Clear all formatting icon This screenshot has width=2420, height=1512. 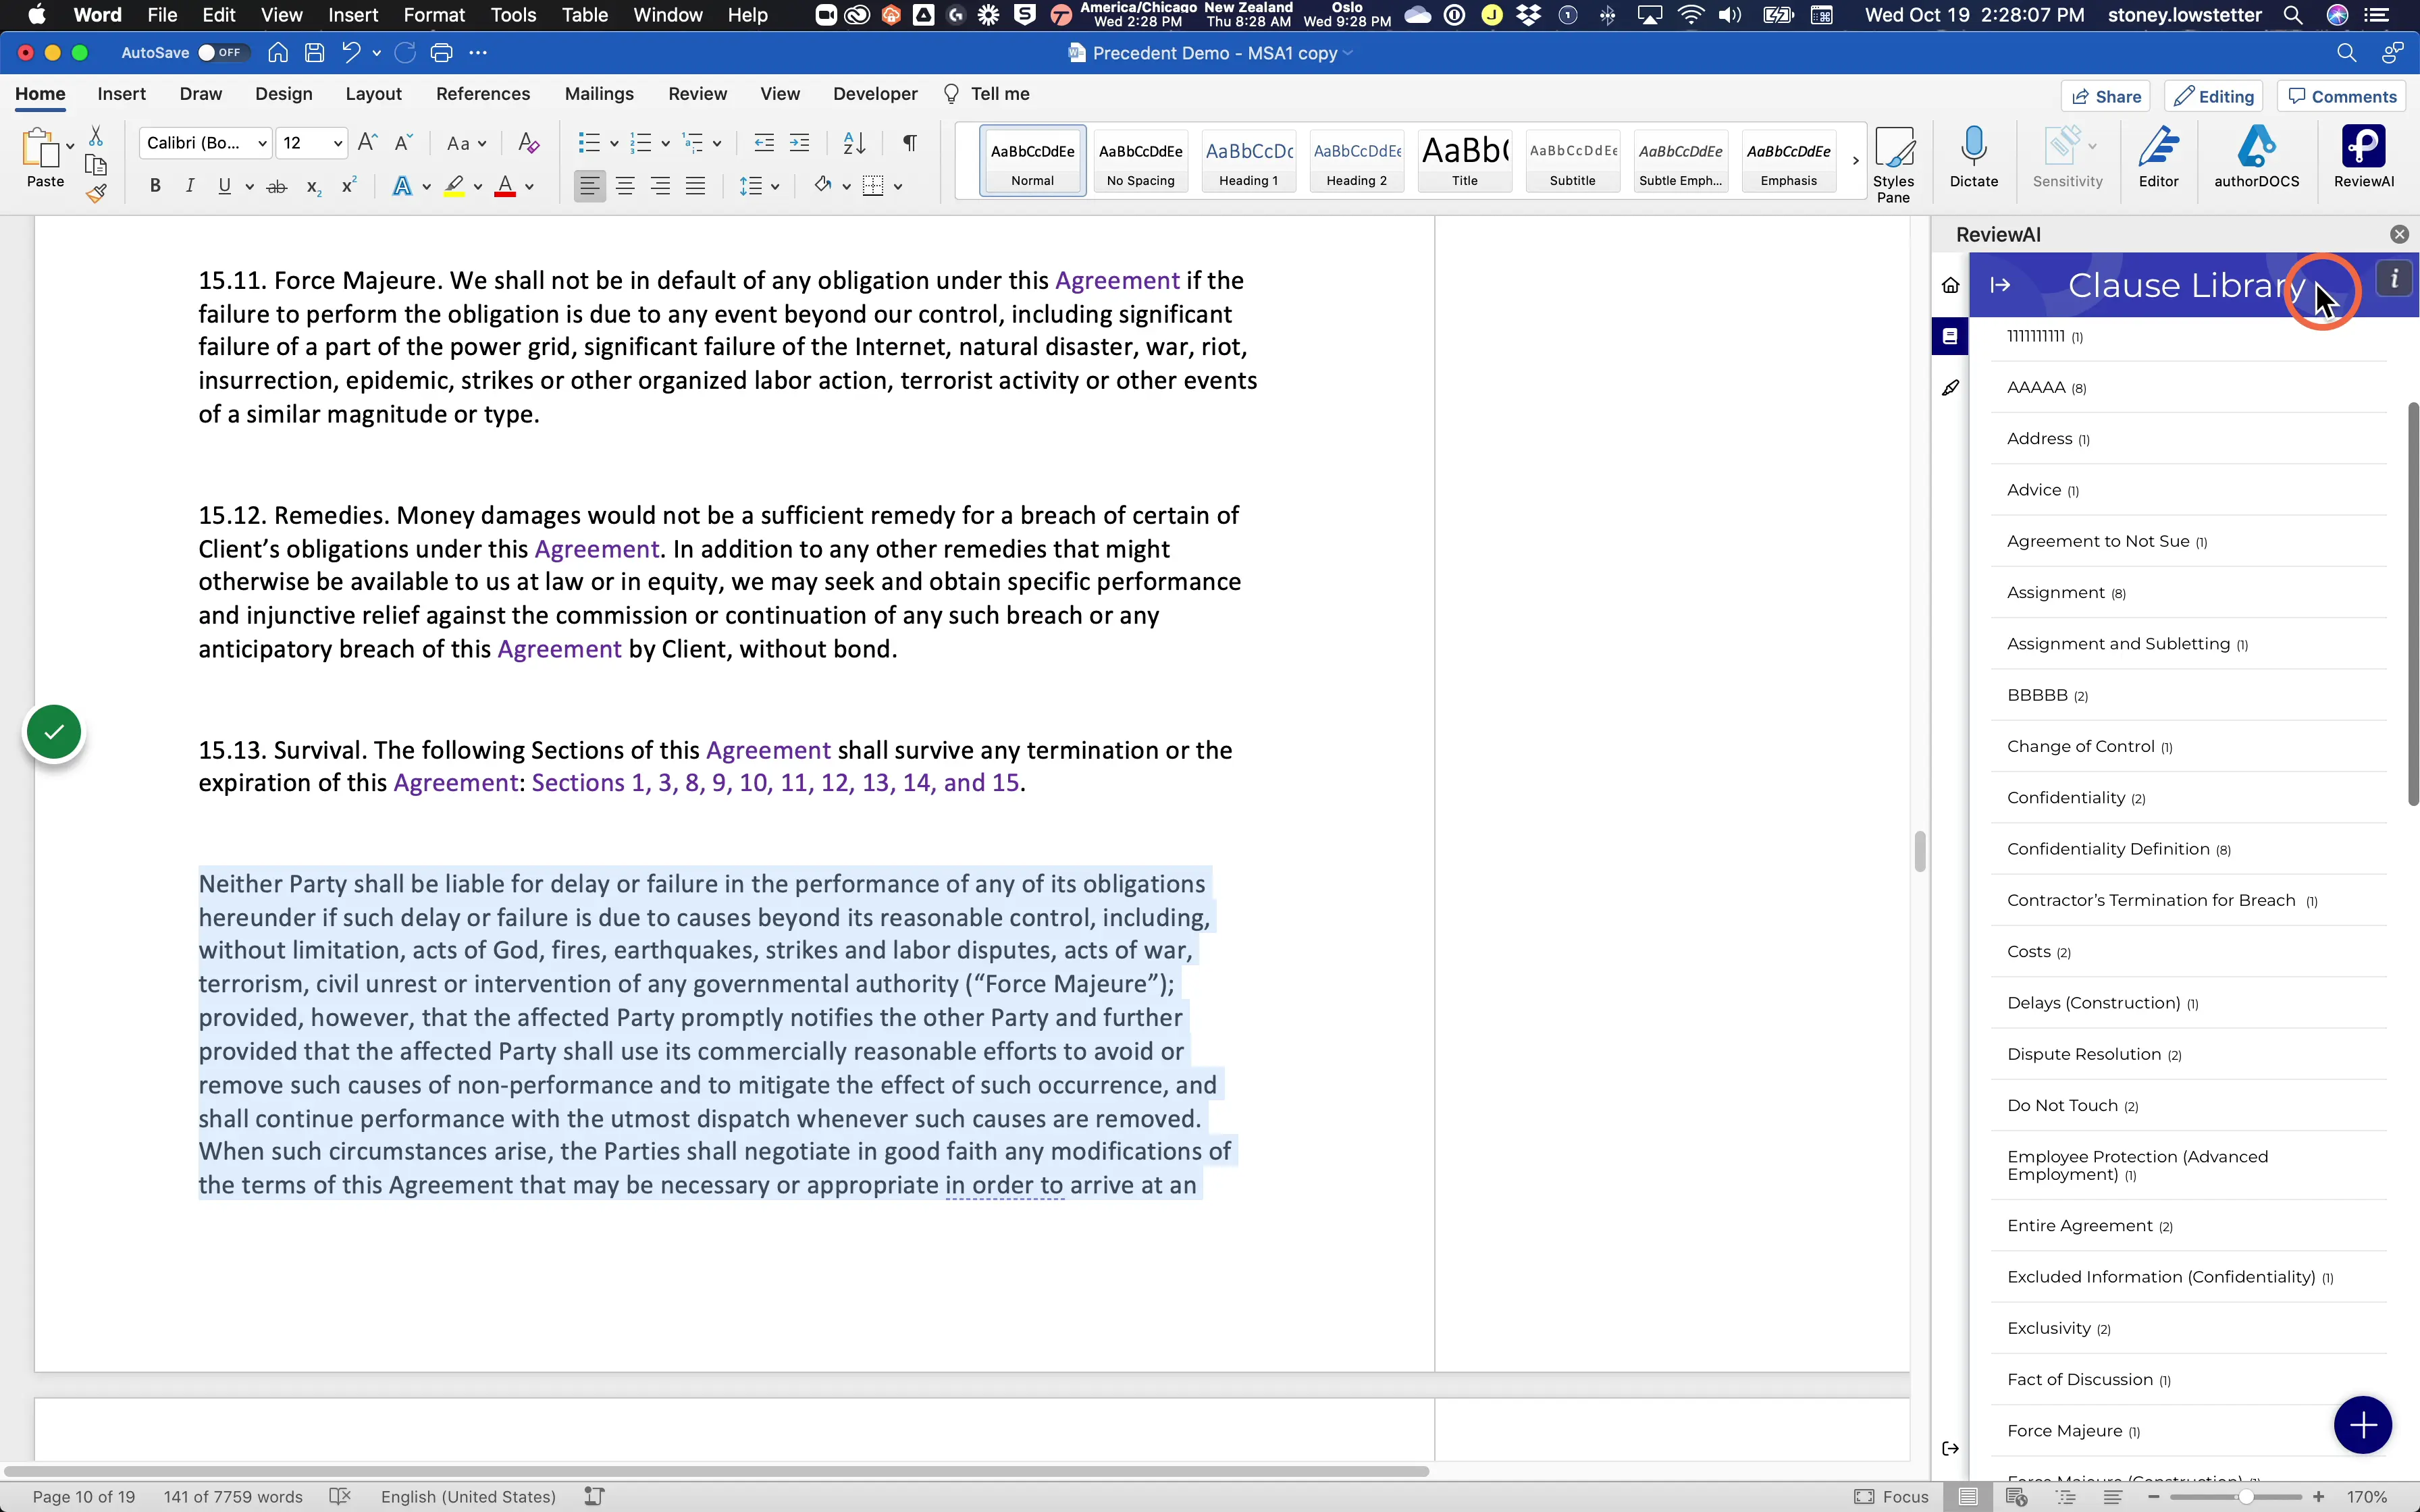529,143
